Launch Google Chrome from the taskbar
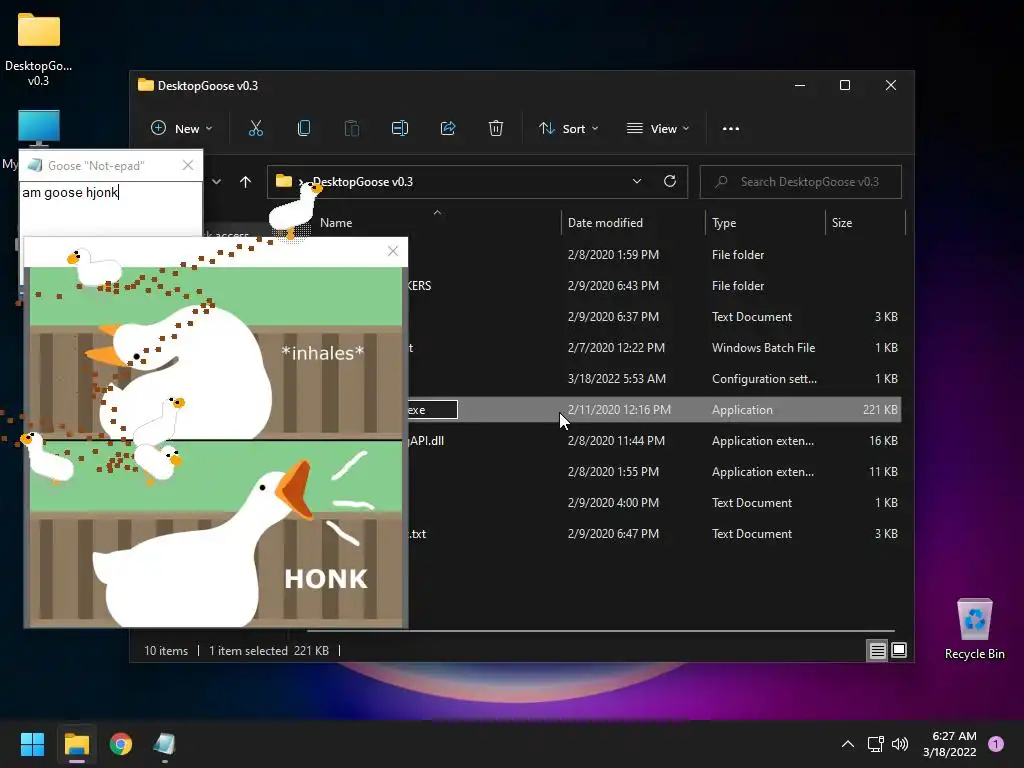 pyautogui.click(x=121, y=744)
